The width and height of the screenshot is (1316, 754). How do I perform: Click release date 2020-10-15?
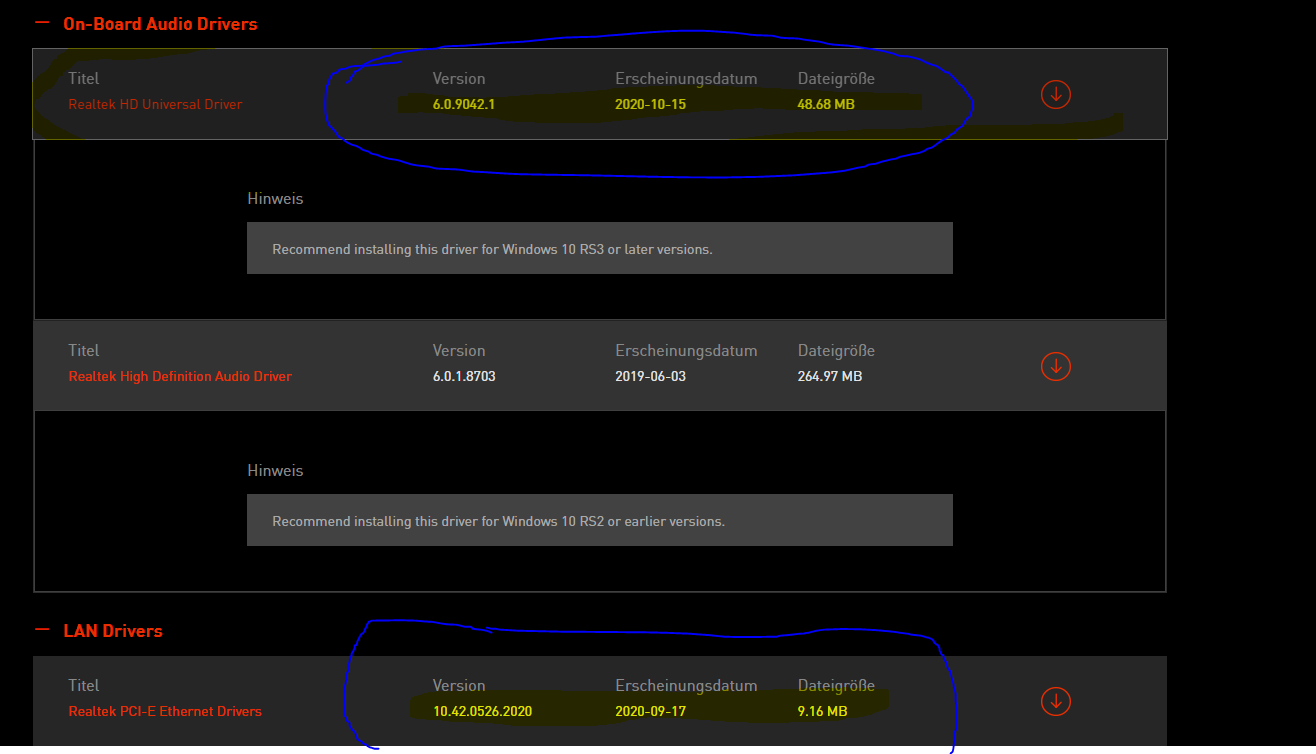pos(651,104)
